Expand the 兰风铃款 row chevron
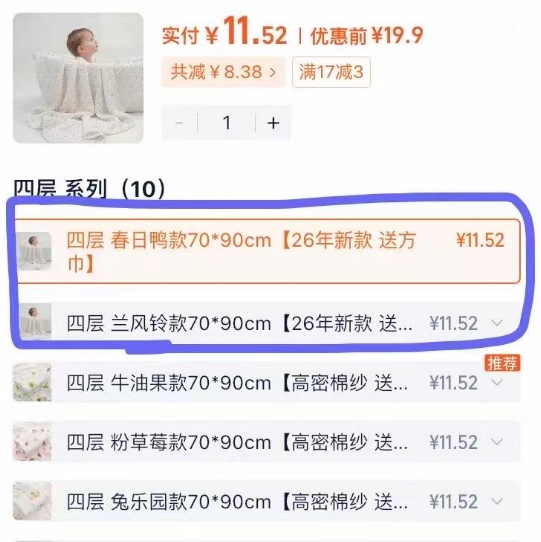541x542 pixels. tap(497, 323)
